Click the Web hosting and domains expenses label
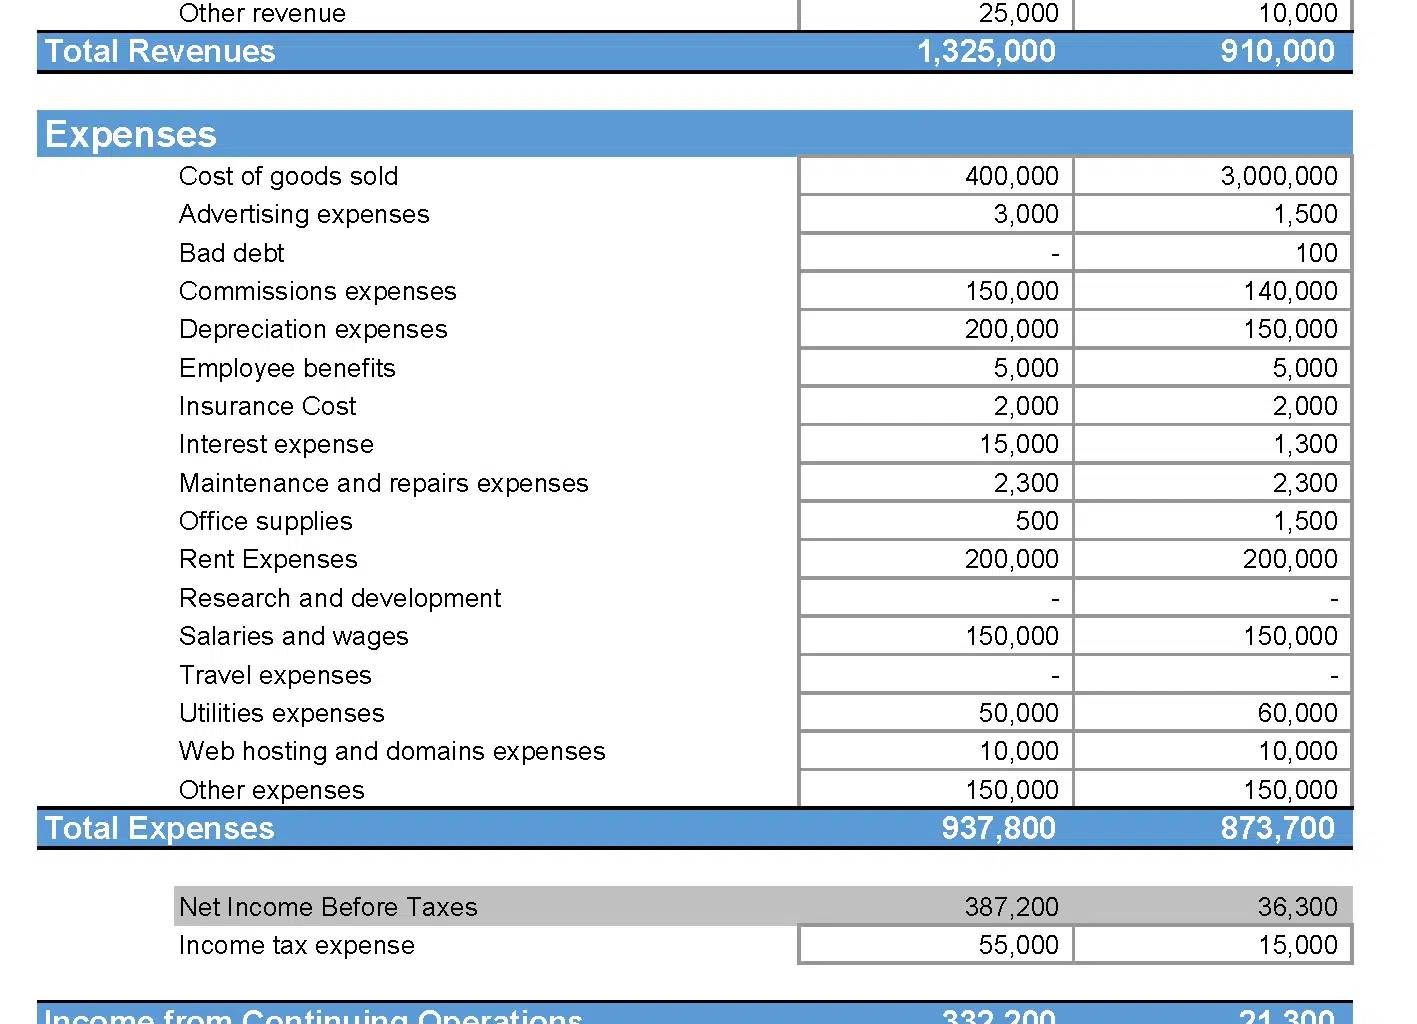 (392, 751)
